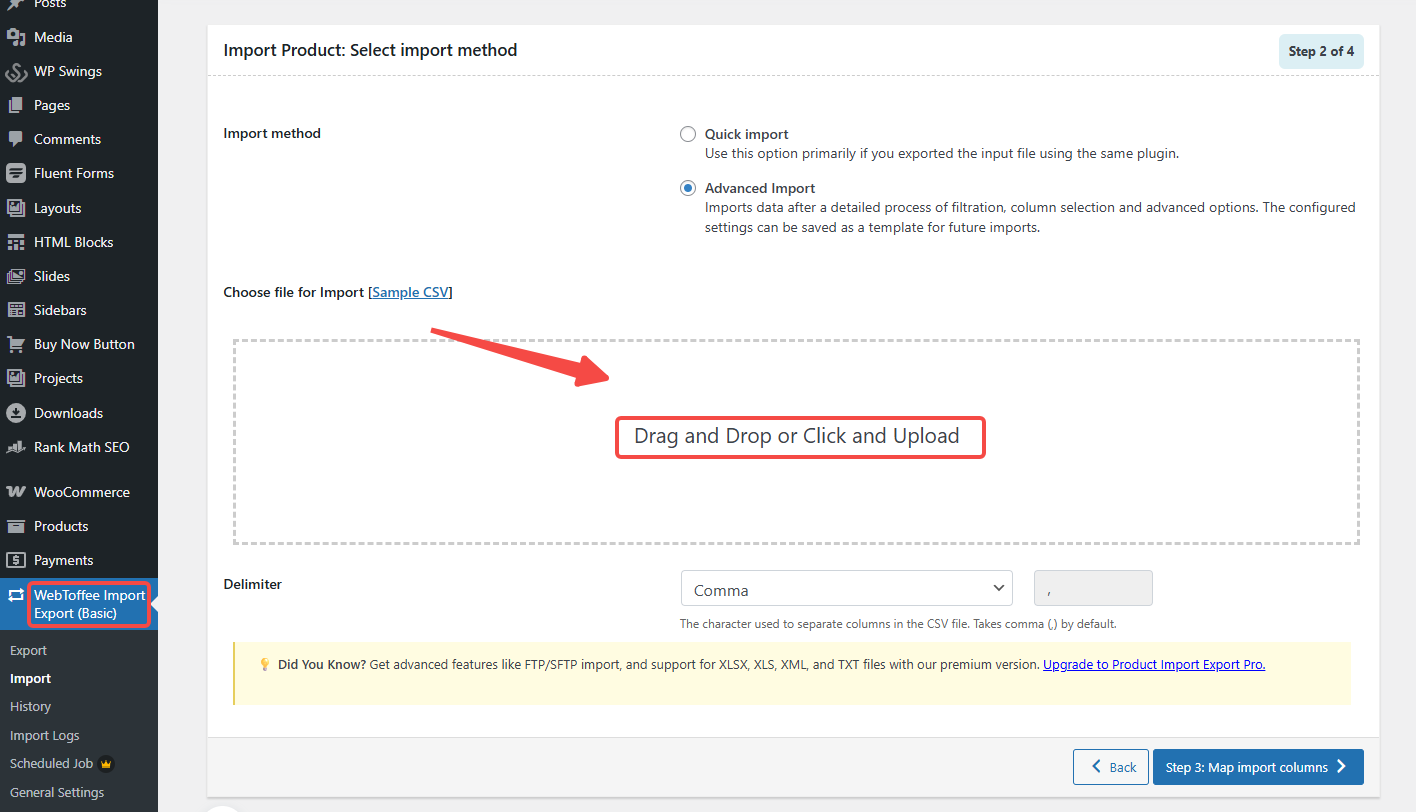1416x812 pixels.
Task: Click the Buy Now Button cart icon
Action: [x=16, y=344]
